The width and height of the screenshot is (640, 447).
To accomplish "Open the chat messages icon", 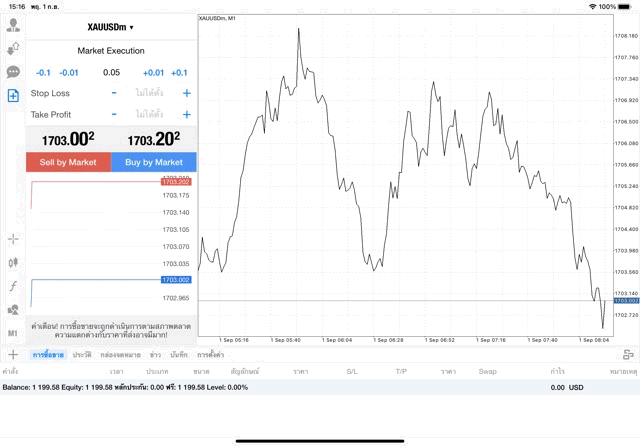I will (x=13, y=72).
